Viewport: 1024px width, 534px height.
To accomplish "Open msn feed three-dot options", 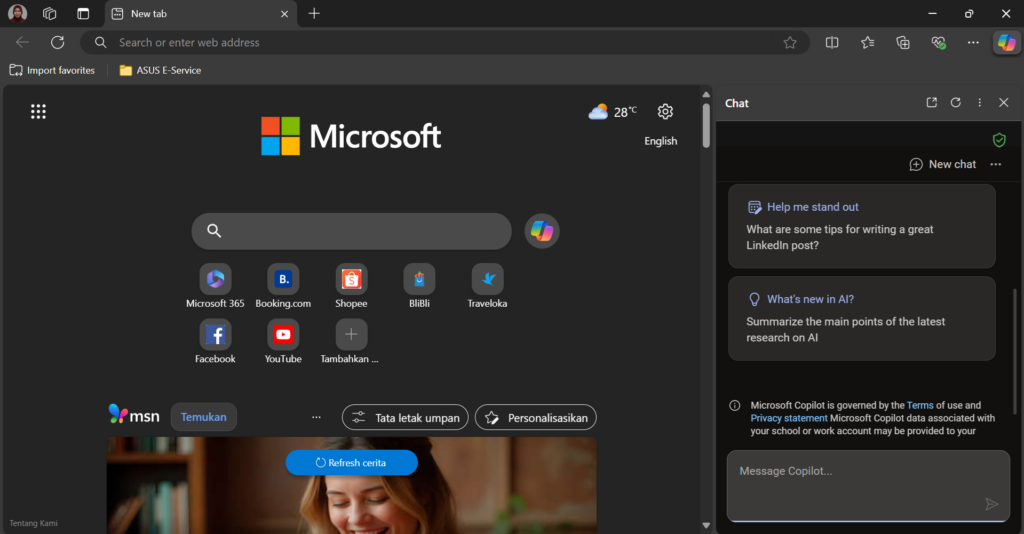I will tap(316, 417).
